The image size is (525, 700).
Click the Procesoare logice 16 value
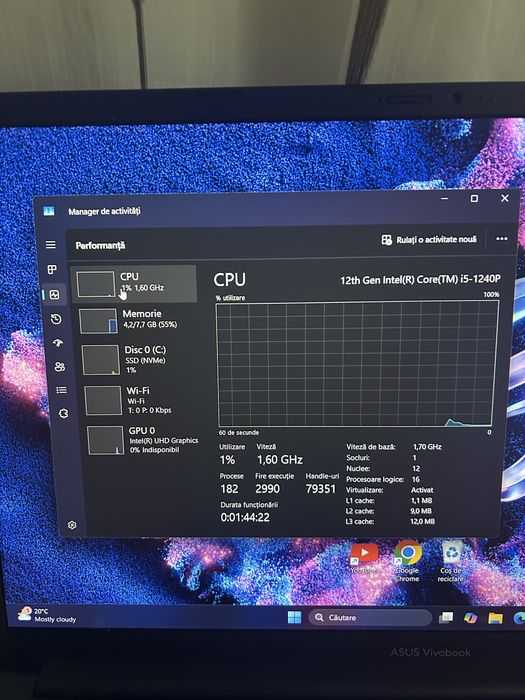(416, 479)
